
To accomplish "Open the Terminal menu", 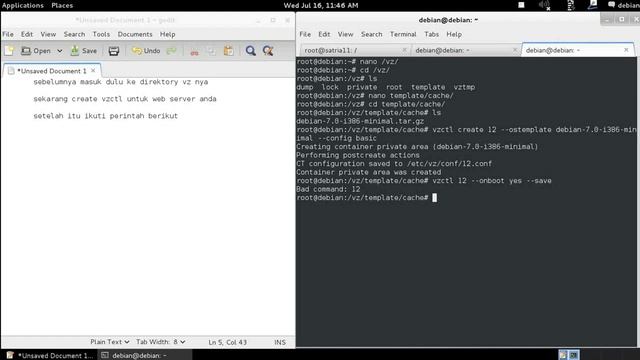I will pos(403,34).
